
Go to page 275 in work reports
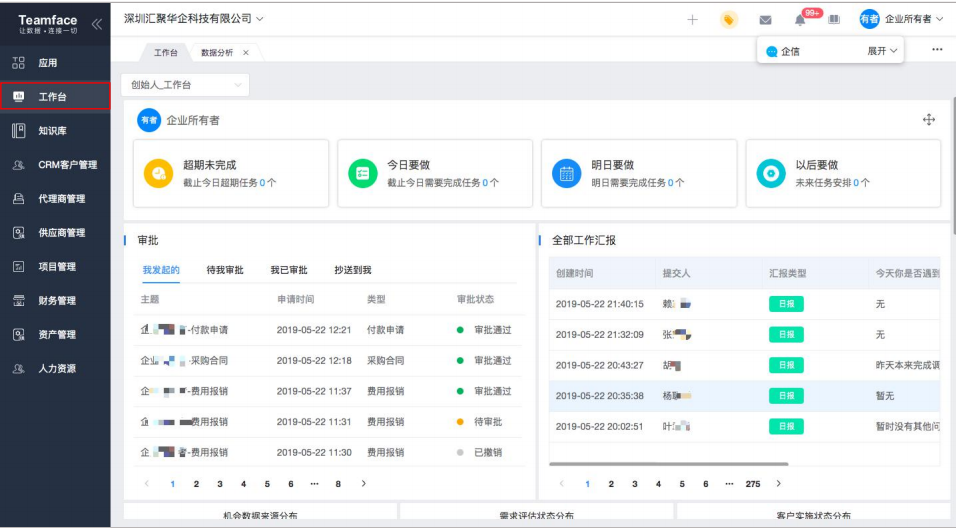(753, 483)
